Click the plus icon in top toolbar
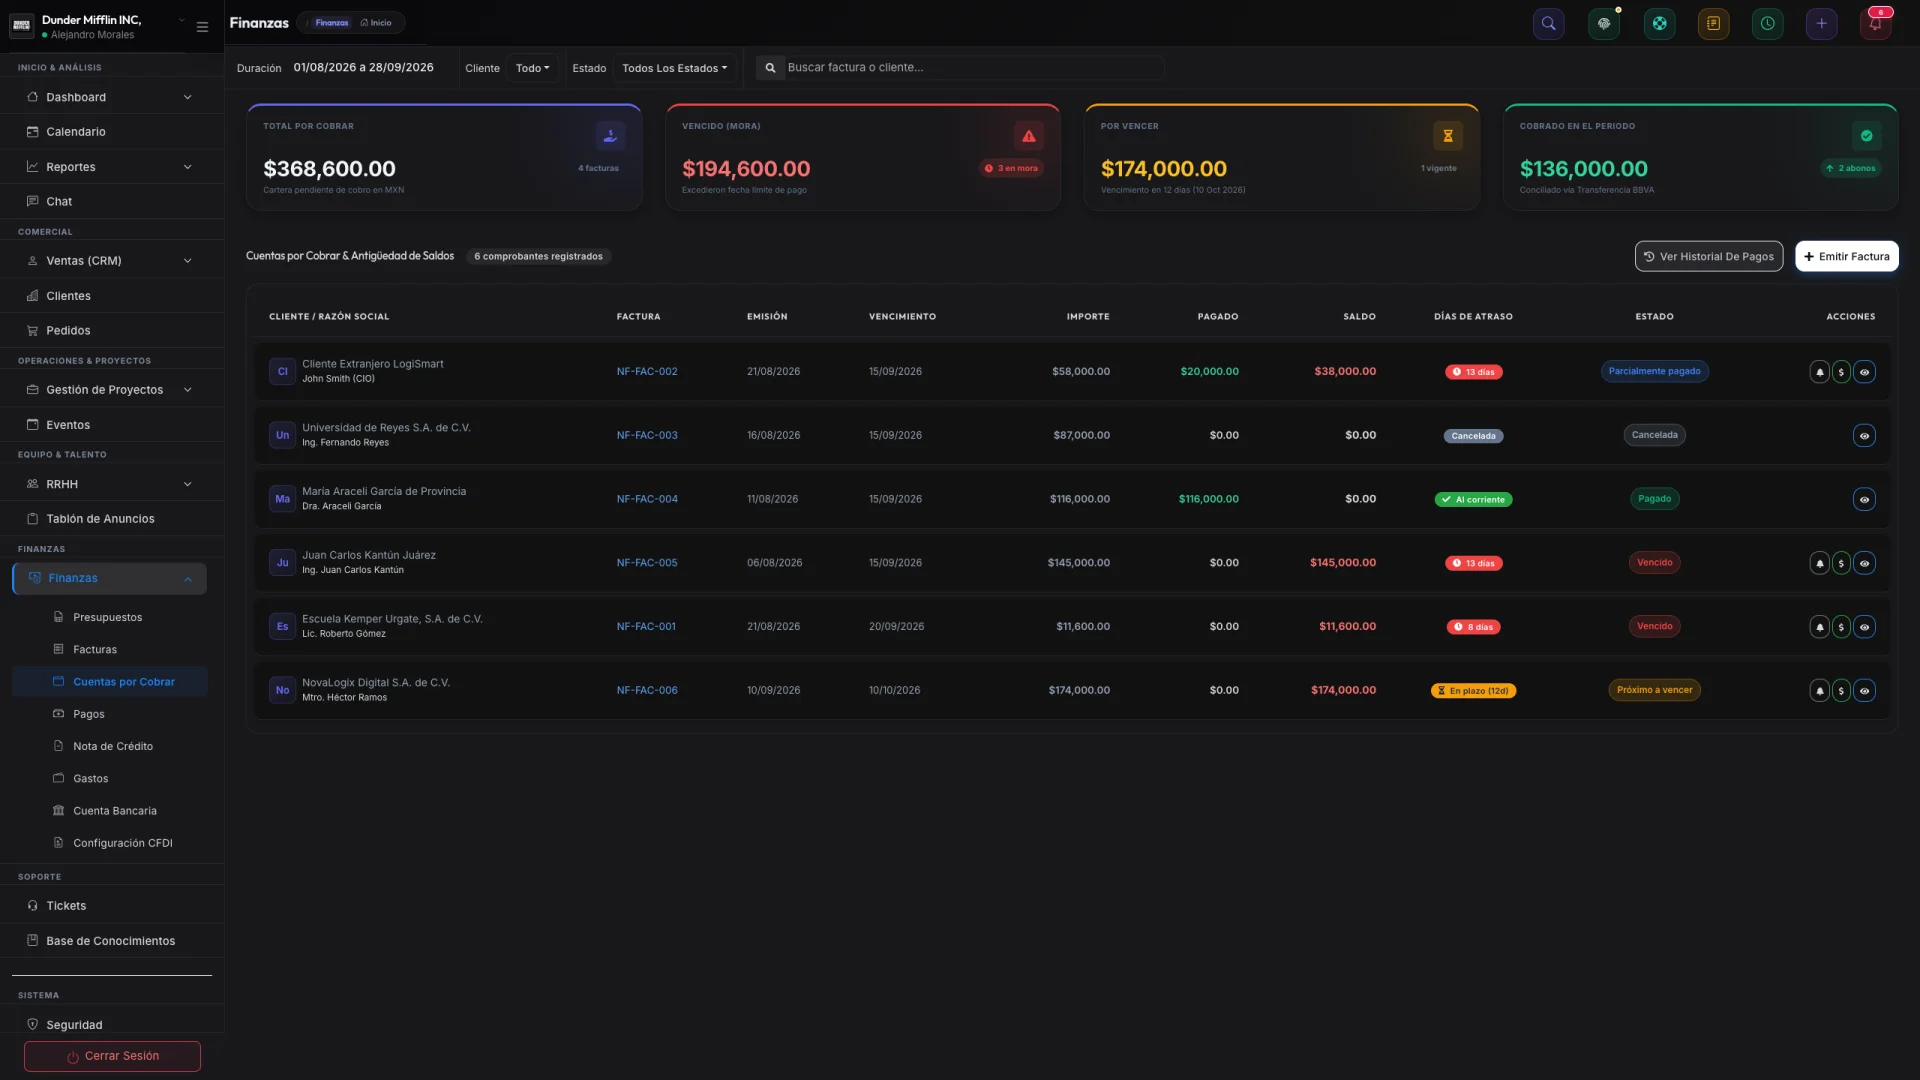The image size is (1920, 1080). pyautogui.click(x=1821, y=24)
